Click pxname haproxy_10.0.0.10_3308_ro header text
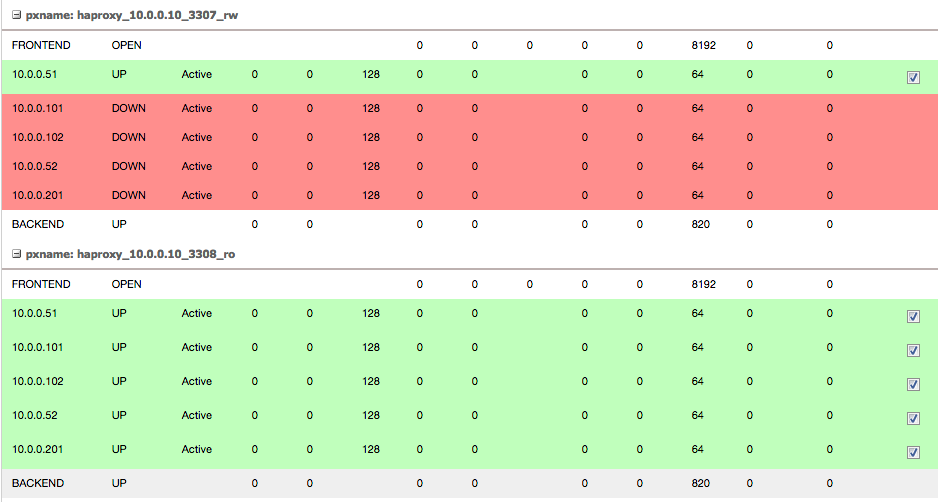The width and height of the screenshot is (938, 502). click(x=130, y=254)
